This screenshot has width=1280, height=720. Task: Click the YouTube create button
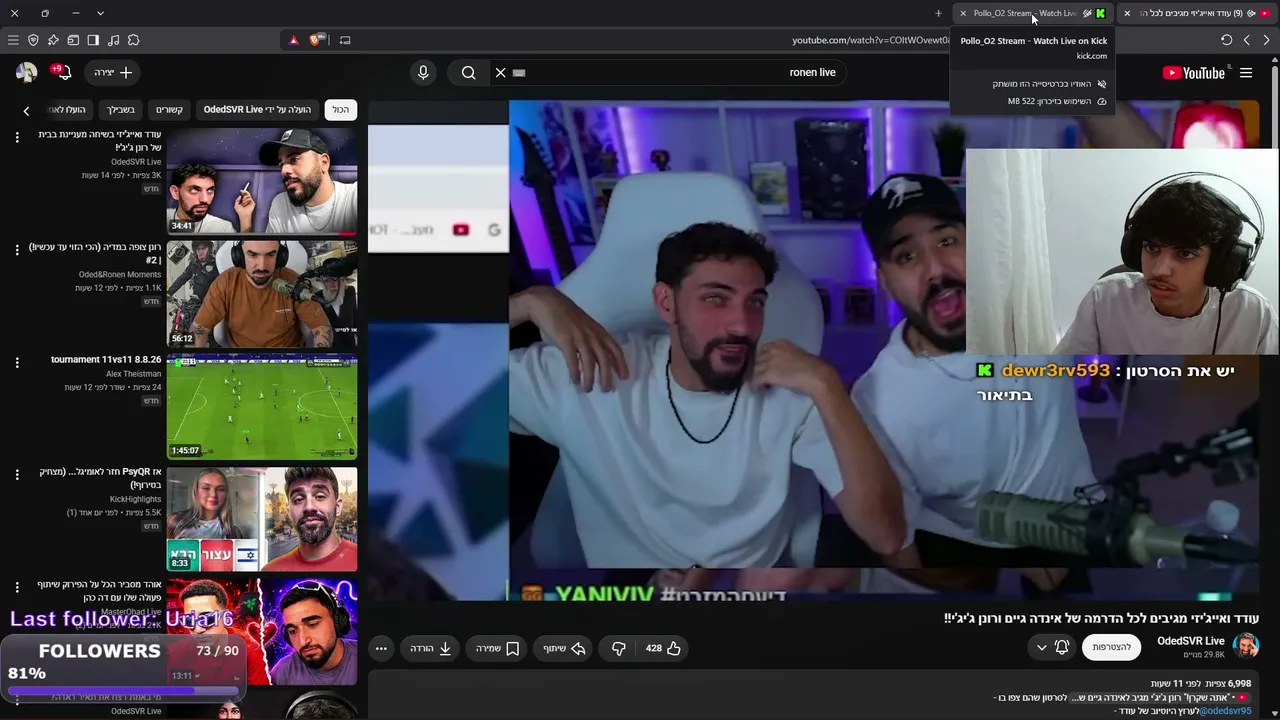[113, 72]
